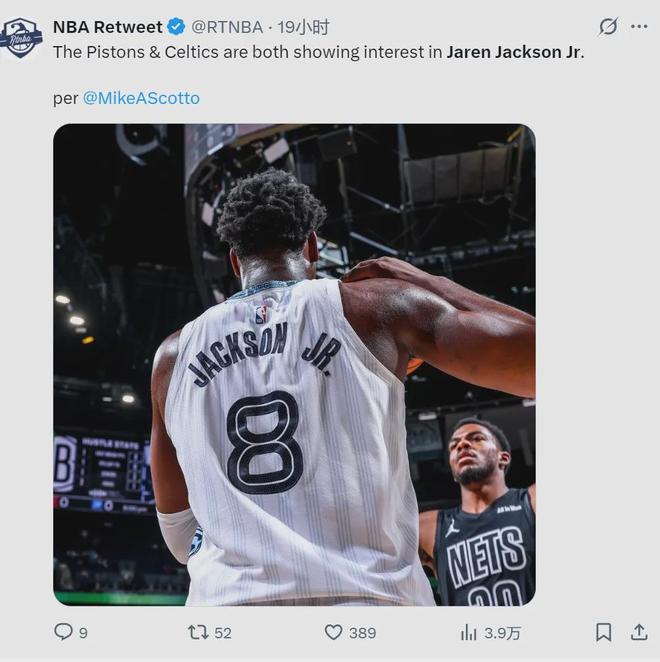Click the blue verified badge
Viewport: 660px width, 662px height.
[x=176, y=27]
